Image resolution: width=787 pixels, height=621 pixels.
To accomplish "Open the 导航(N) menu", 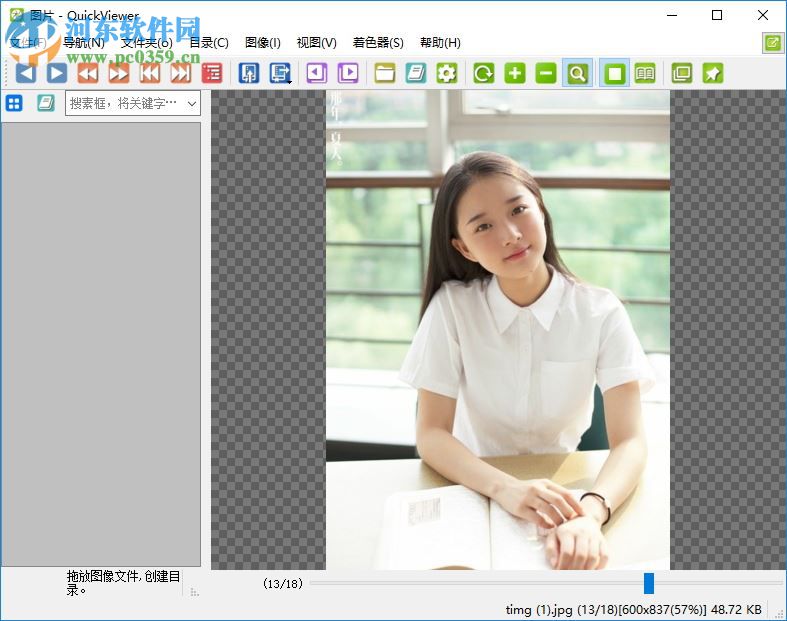I will [84, 43].
